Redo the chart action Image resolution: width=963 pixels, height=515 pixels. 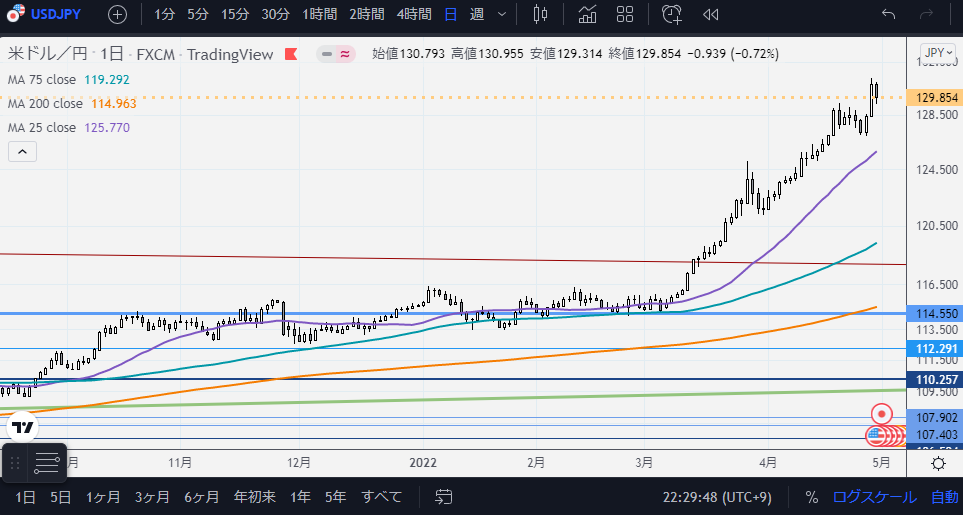coord(926,15)
